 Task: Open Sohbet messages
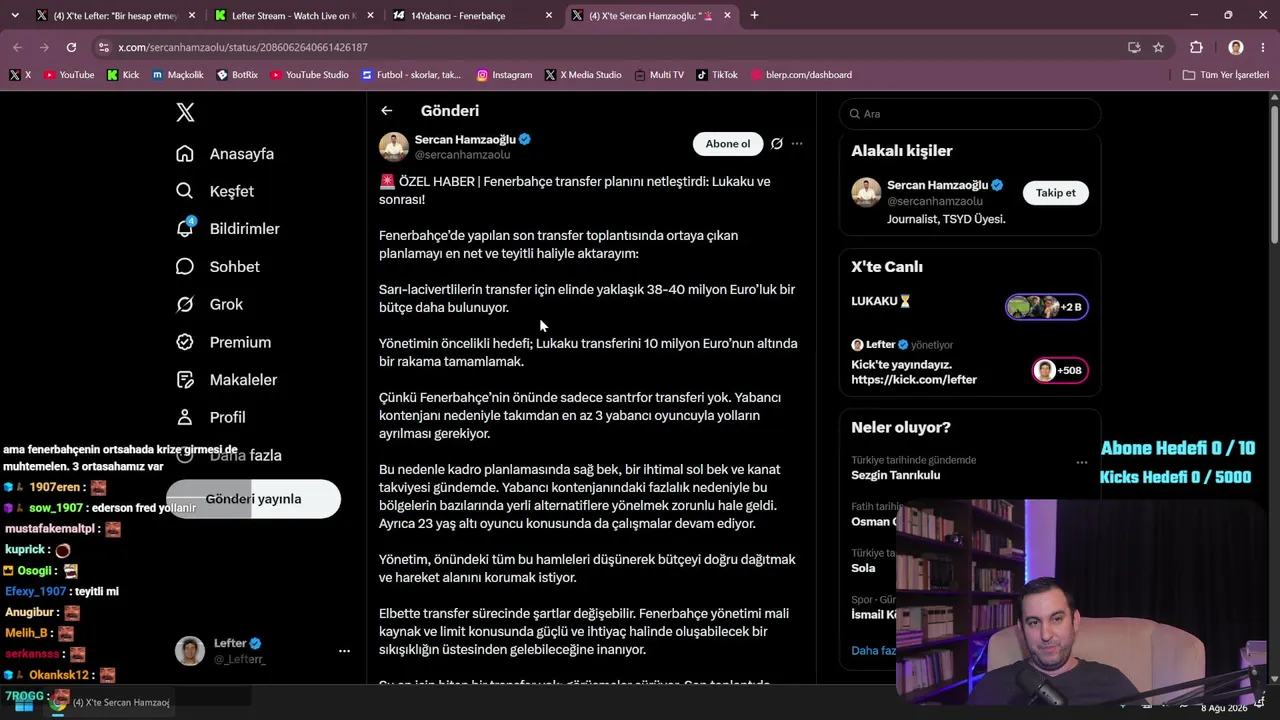217,267
